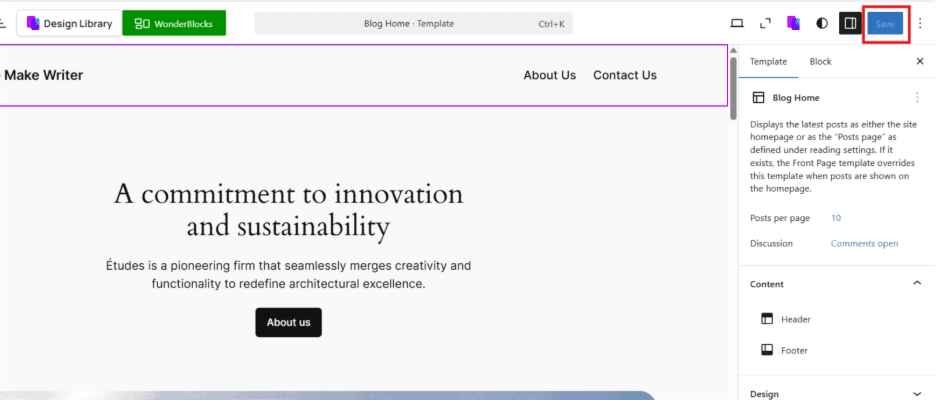Select the Header template part
The height and width of the screenshot is (400, 936).
pyautogui.click(x=795, y=319)
